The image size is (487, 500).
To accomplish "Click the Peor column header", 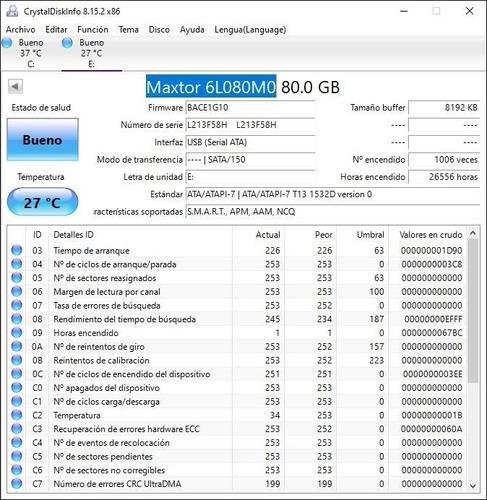I will point(310,235).
